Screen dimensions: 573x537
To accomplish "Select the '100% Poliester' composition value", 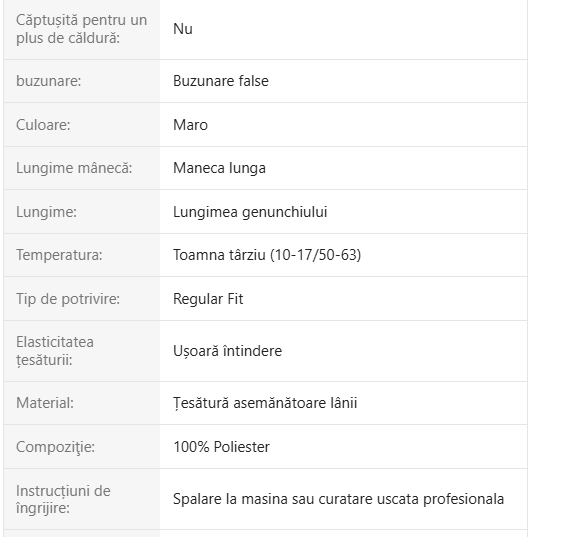I will (x=221, y=447).
